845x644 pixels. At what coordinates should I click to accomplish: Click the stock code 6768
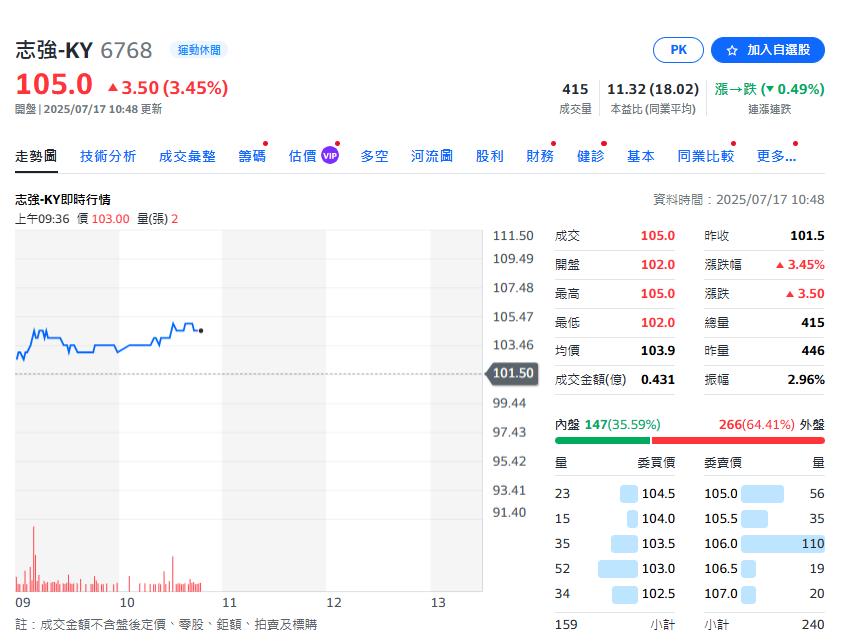tap(126, 51)
